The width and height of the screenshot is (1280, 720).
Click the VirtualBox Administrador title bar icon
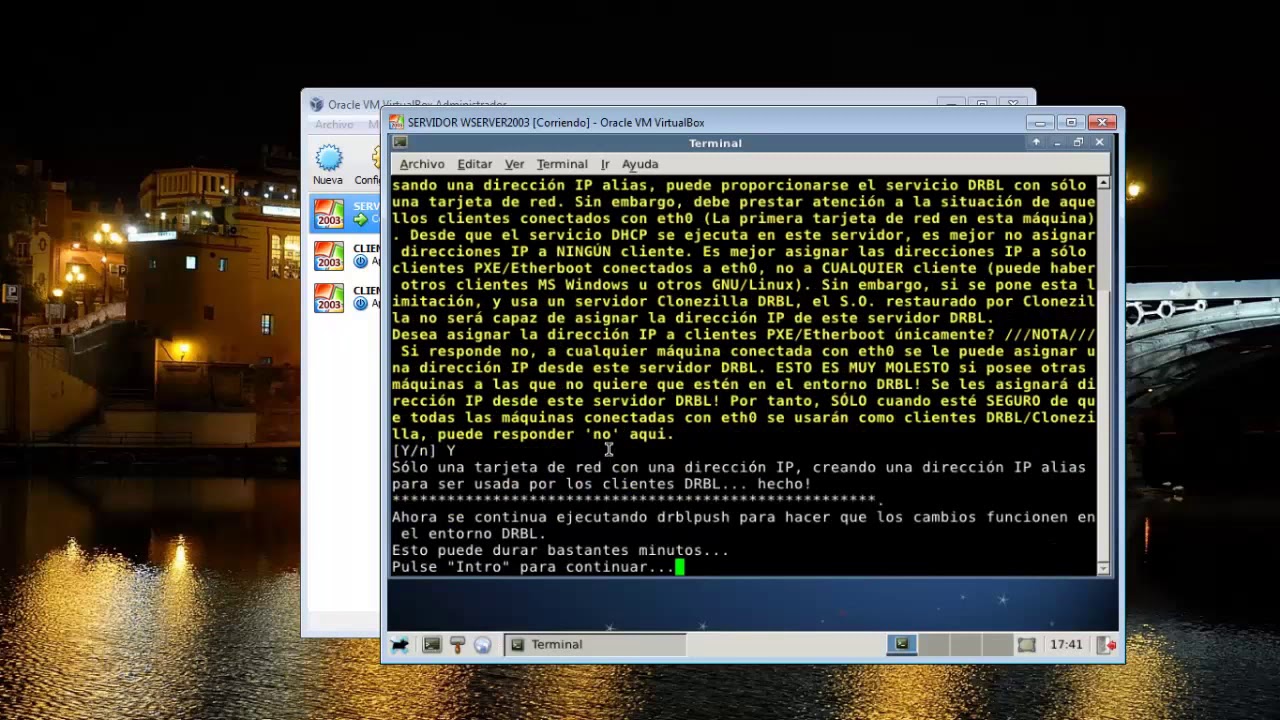[x=317, y=104]
